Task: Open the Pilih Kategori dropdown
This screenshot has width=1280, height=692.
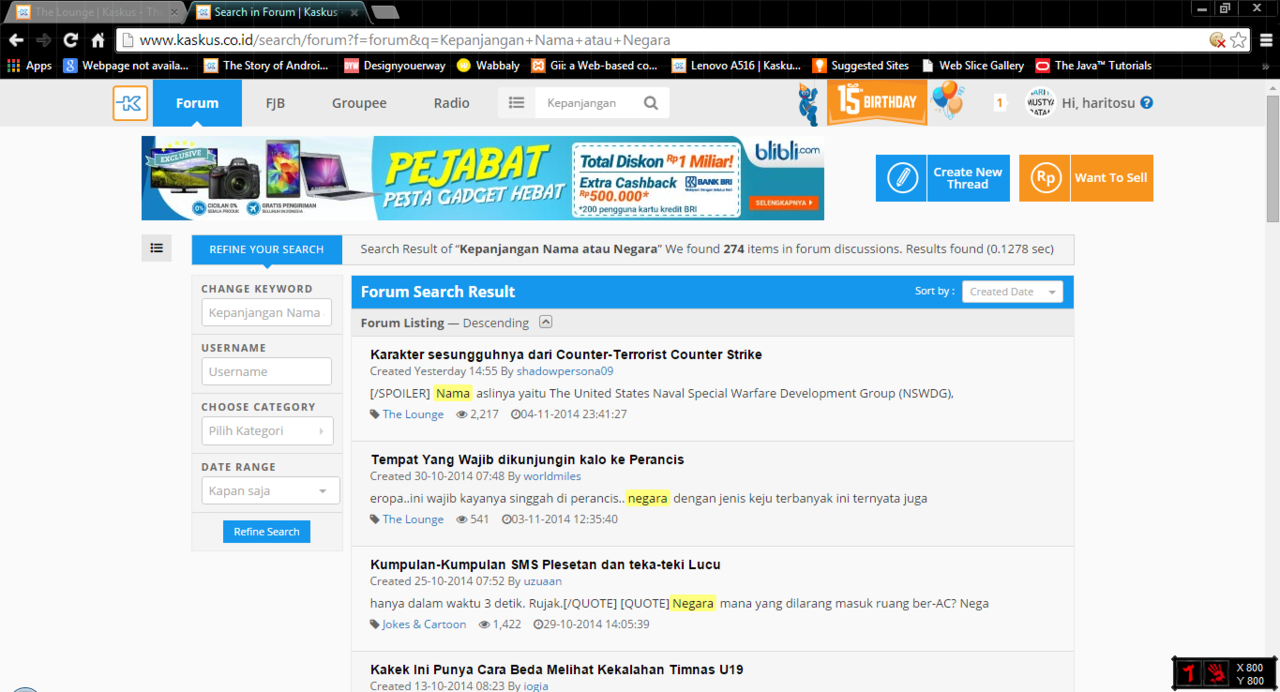Action: pos(267,431)
